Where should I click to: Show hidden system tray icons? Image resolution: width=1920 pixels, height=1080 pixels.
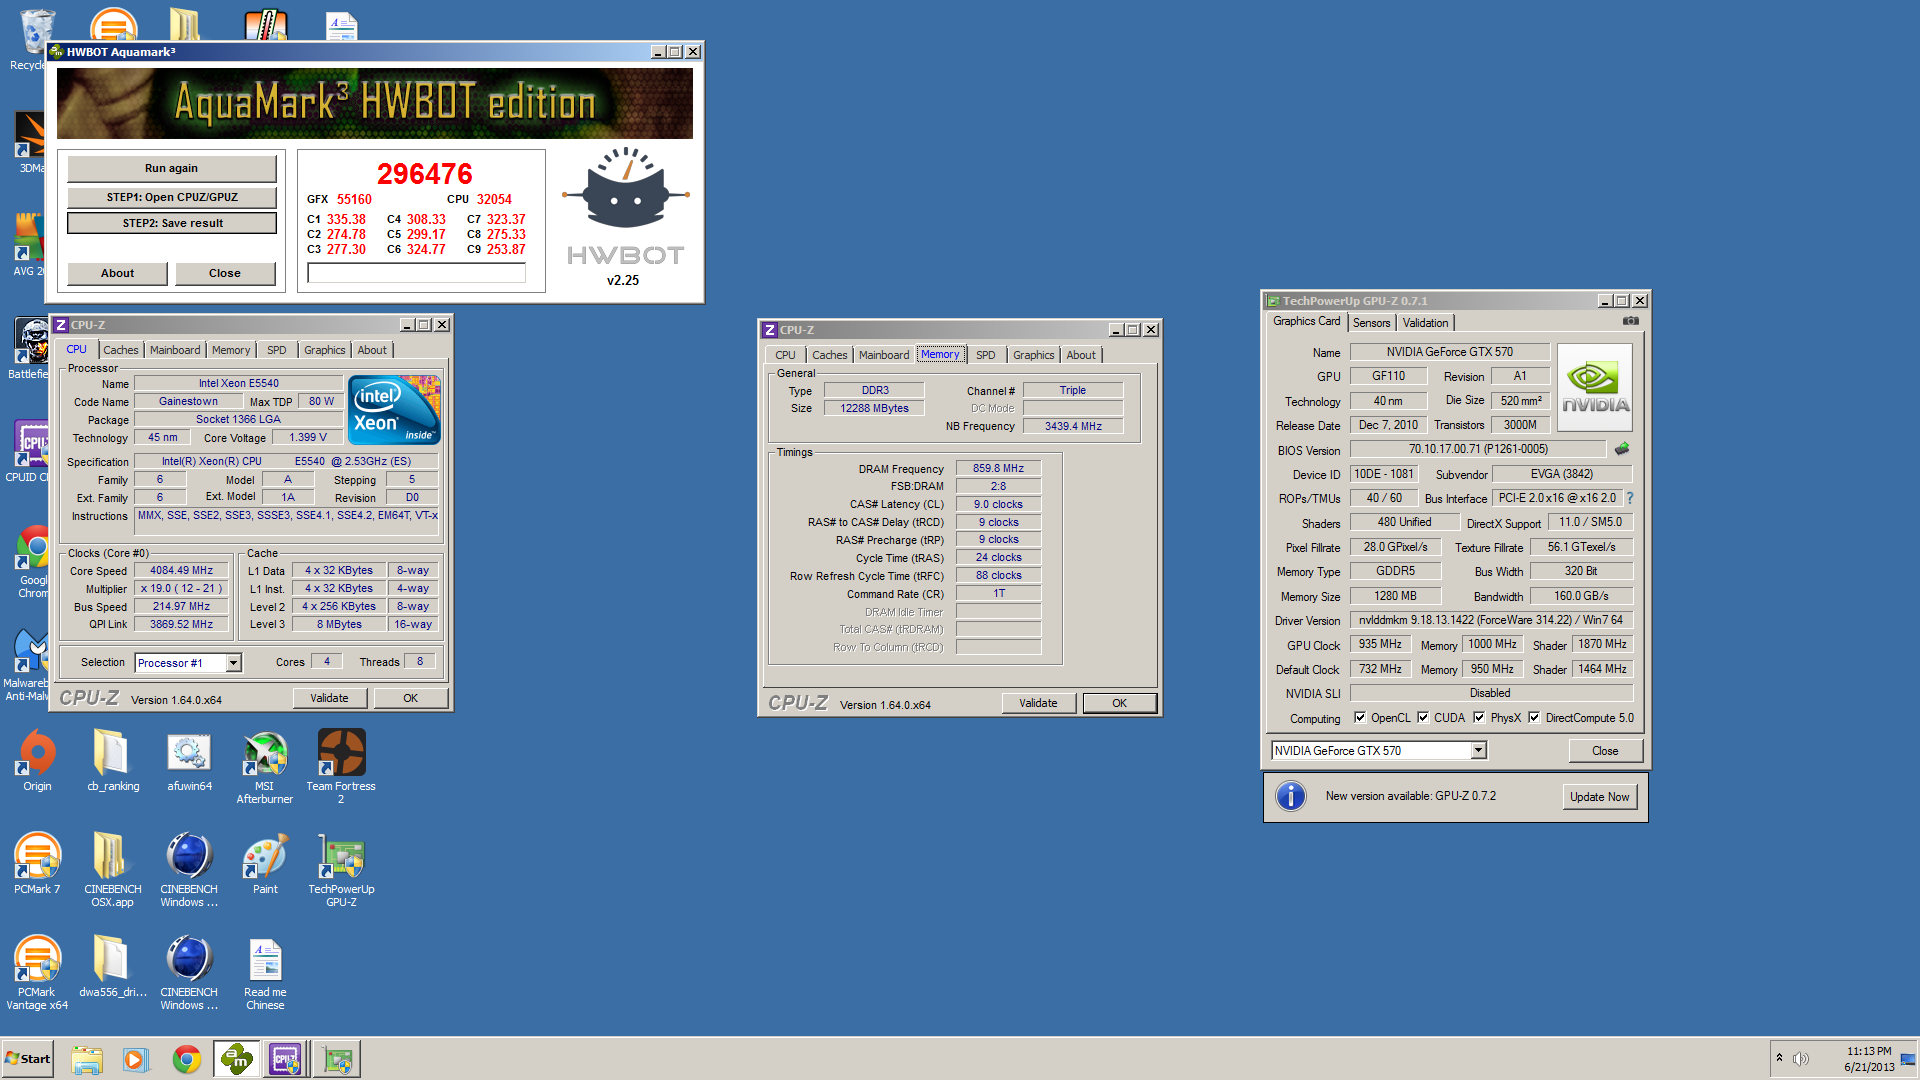pyautogui.click(x=1779, y=1058)
